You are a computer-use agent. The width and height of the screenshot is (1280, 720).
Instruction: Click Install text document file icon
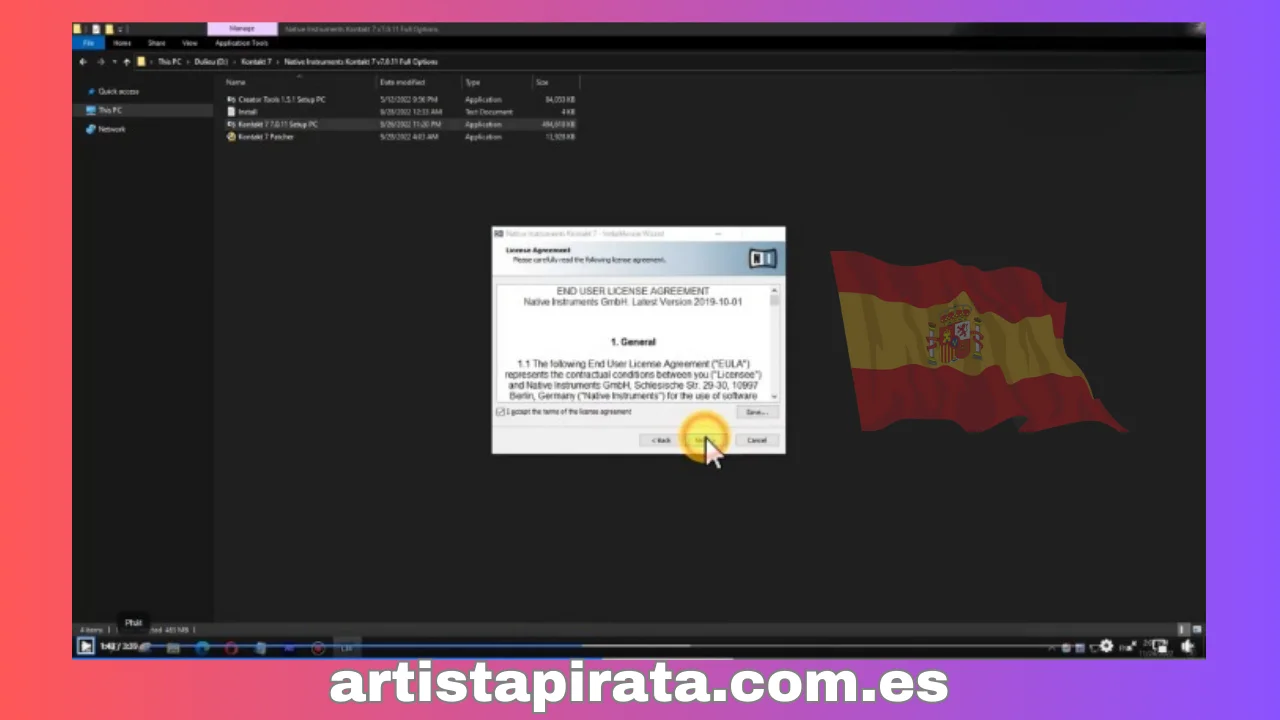232,112
